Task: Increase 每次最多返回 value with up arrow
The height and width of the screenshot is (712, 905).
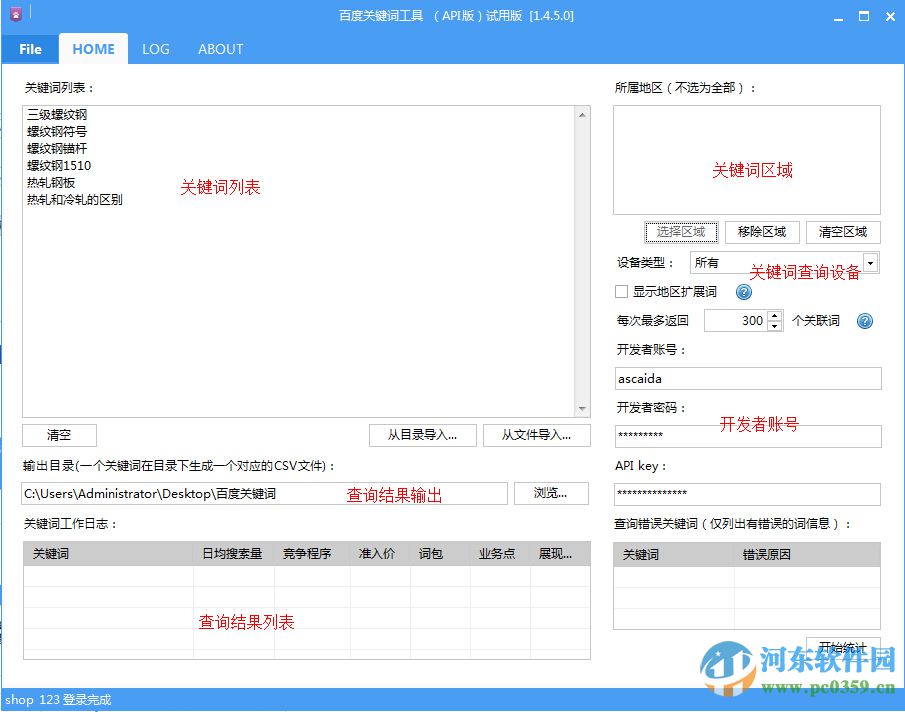Action: click(x=775, y=316)
